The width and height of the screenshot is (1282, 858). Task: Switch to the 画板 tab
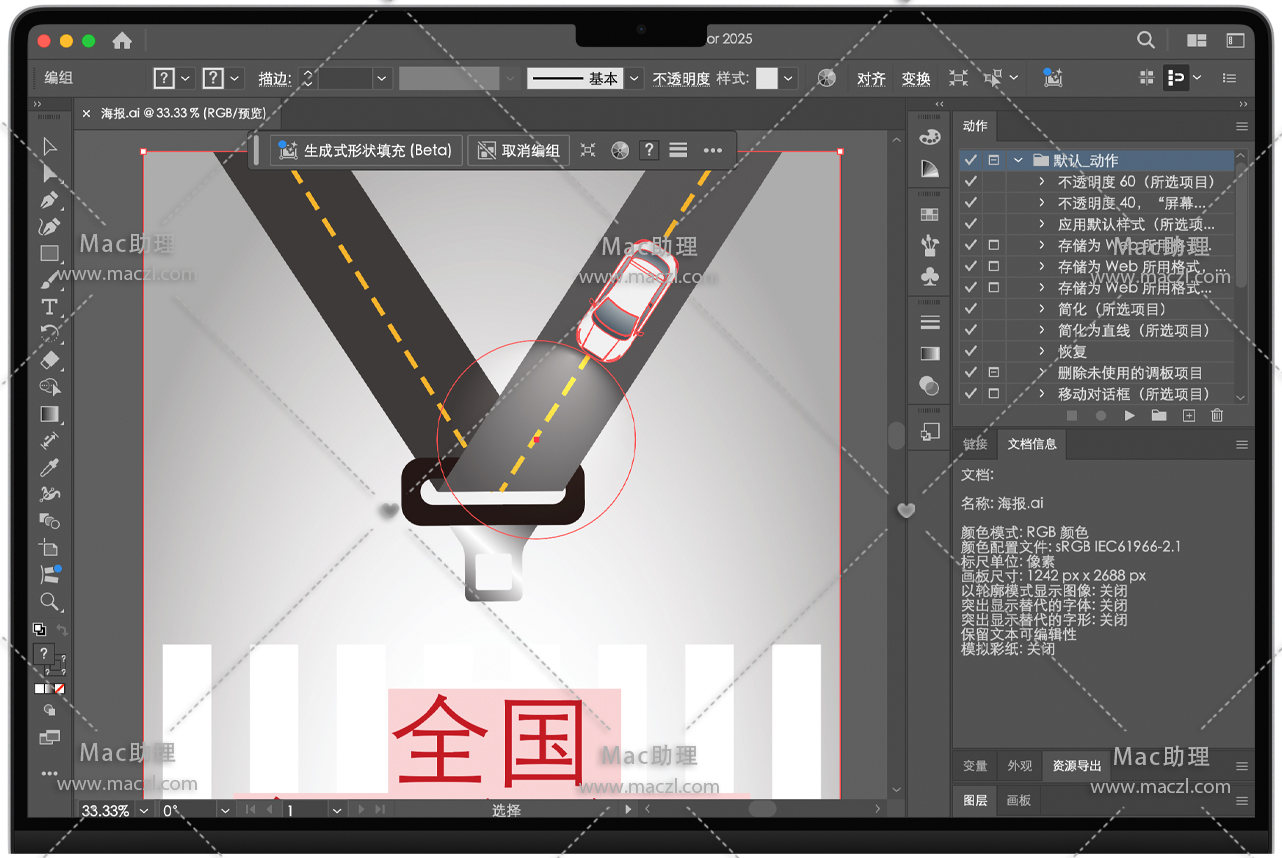tap(1018, 800)
